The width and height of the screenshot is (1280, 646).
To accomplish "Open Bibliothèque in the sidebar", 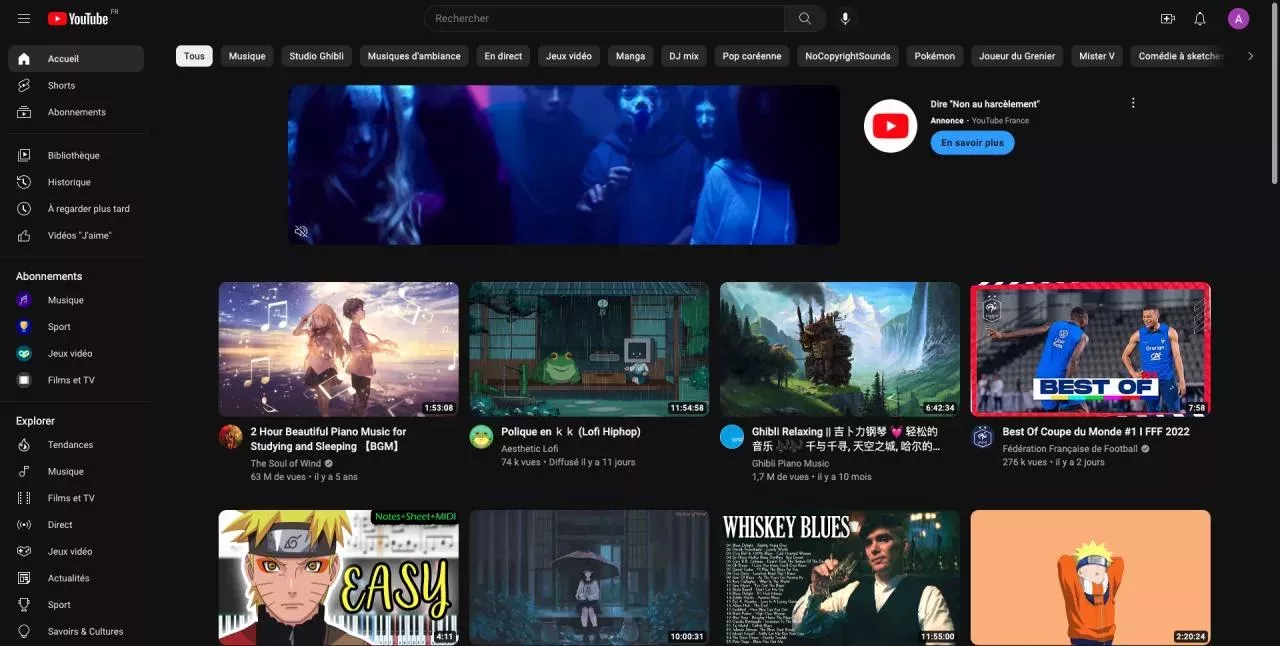I will (76, 155).
